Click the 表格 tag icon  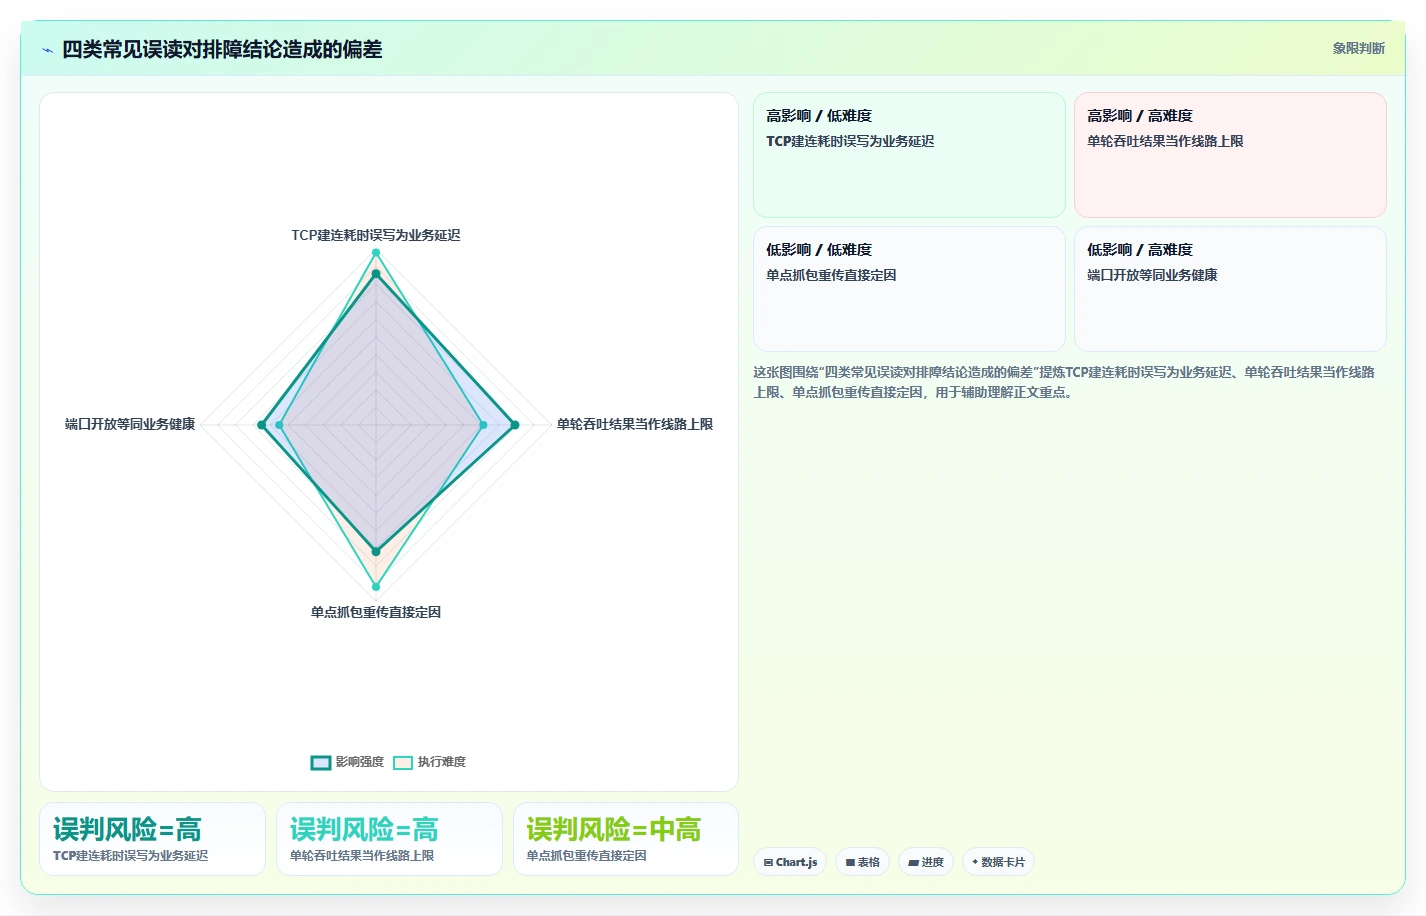click(850, 862)
